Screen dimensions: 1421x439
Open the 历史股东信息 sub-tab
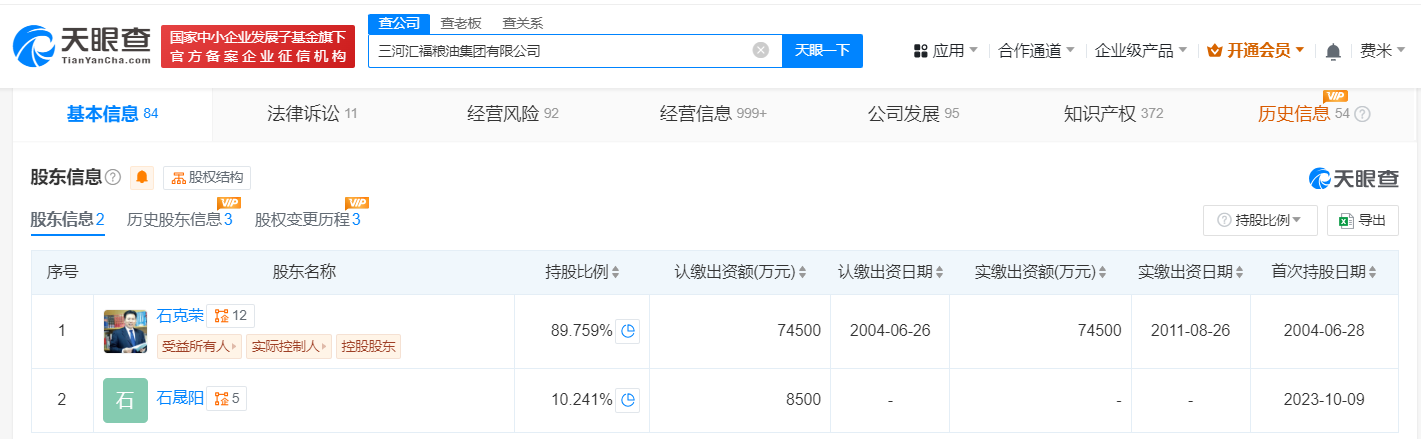pos(179,220)
